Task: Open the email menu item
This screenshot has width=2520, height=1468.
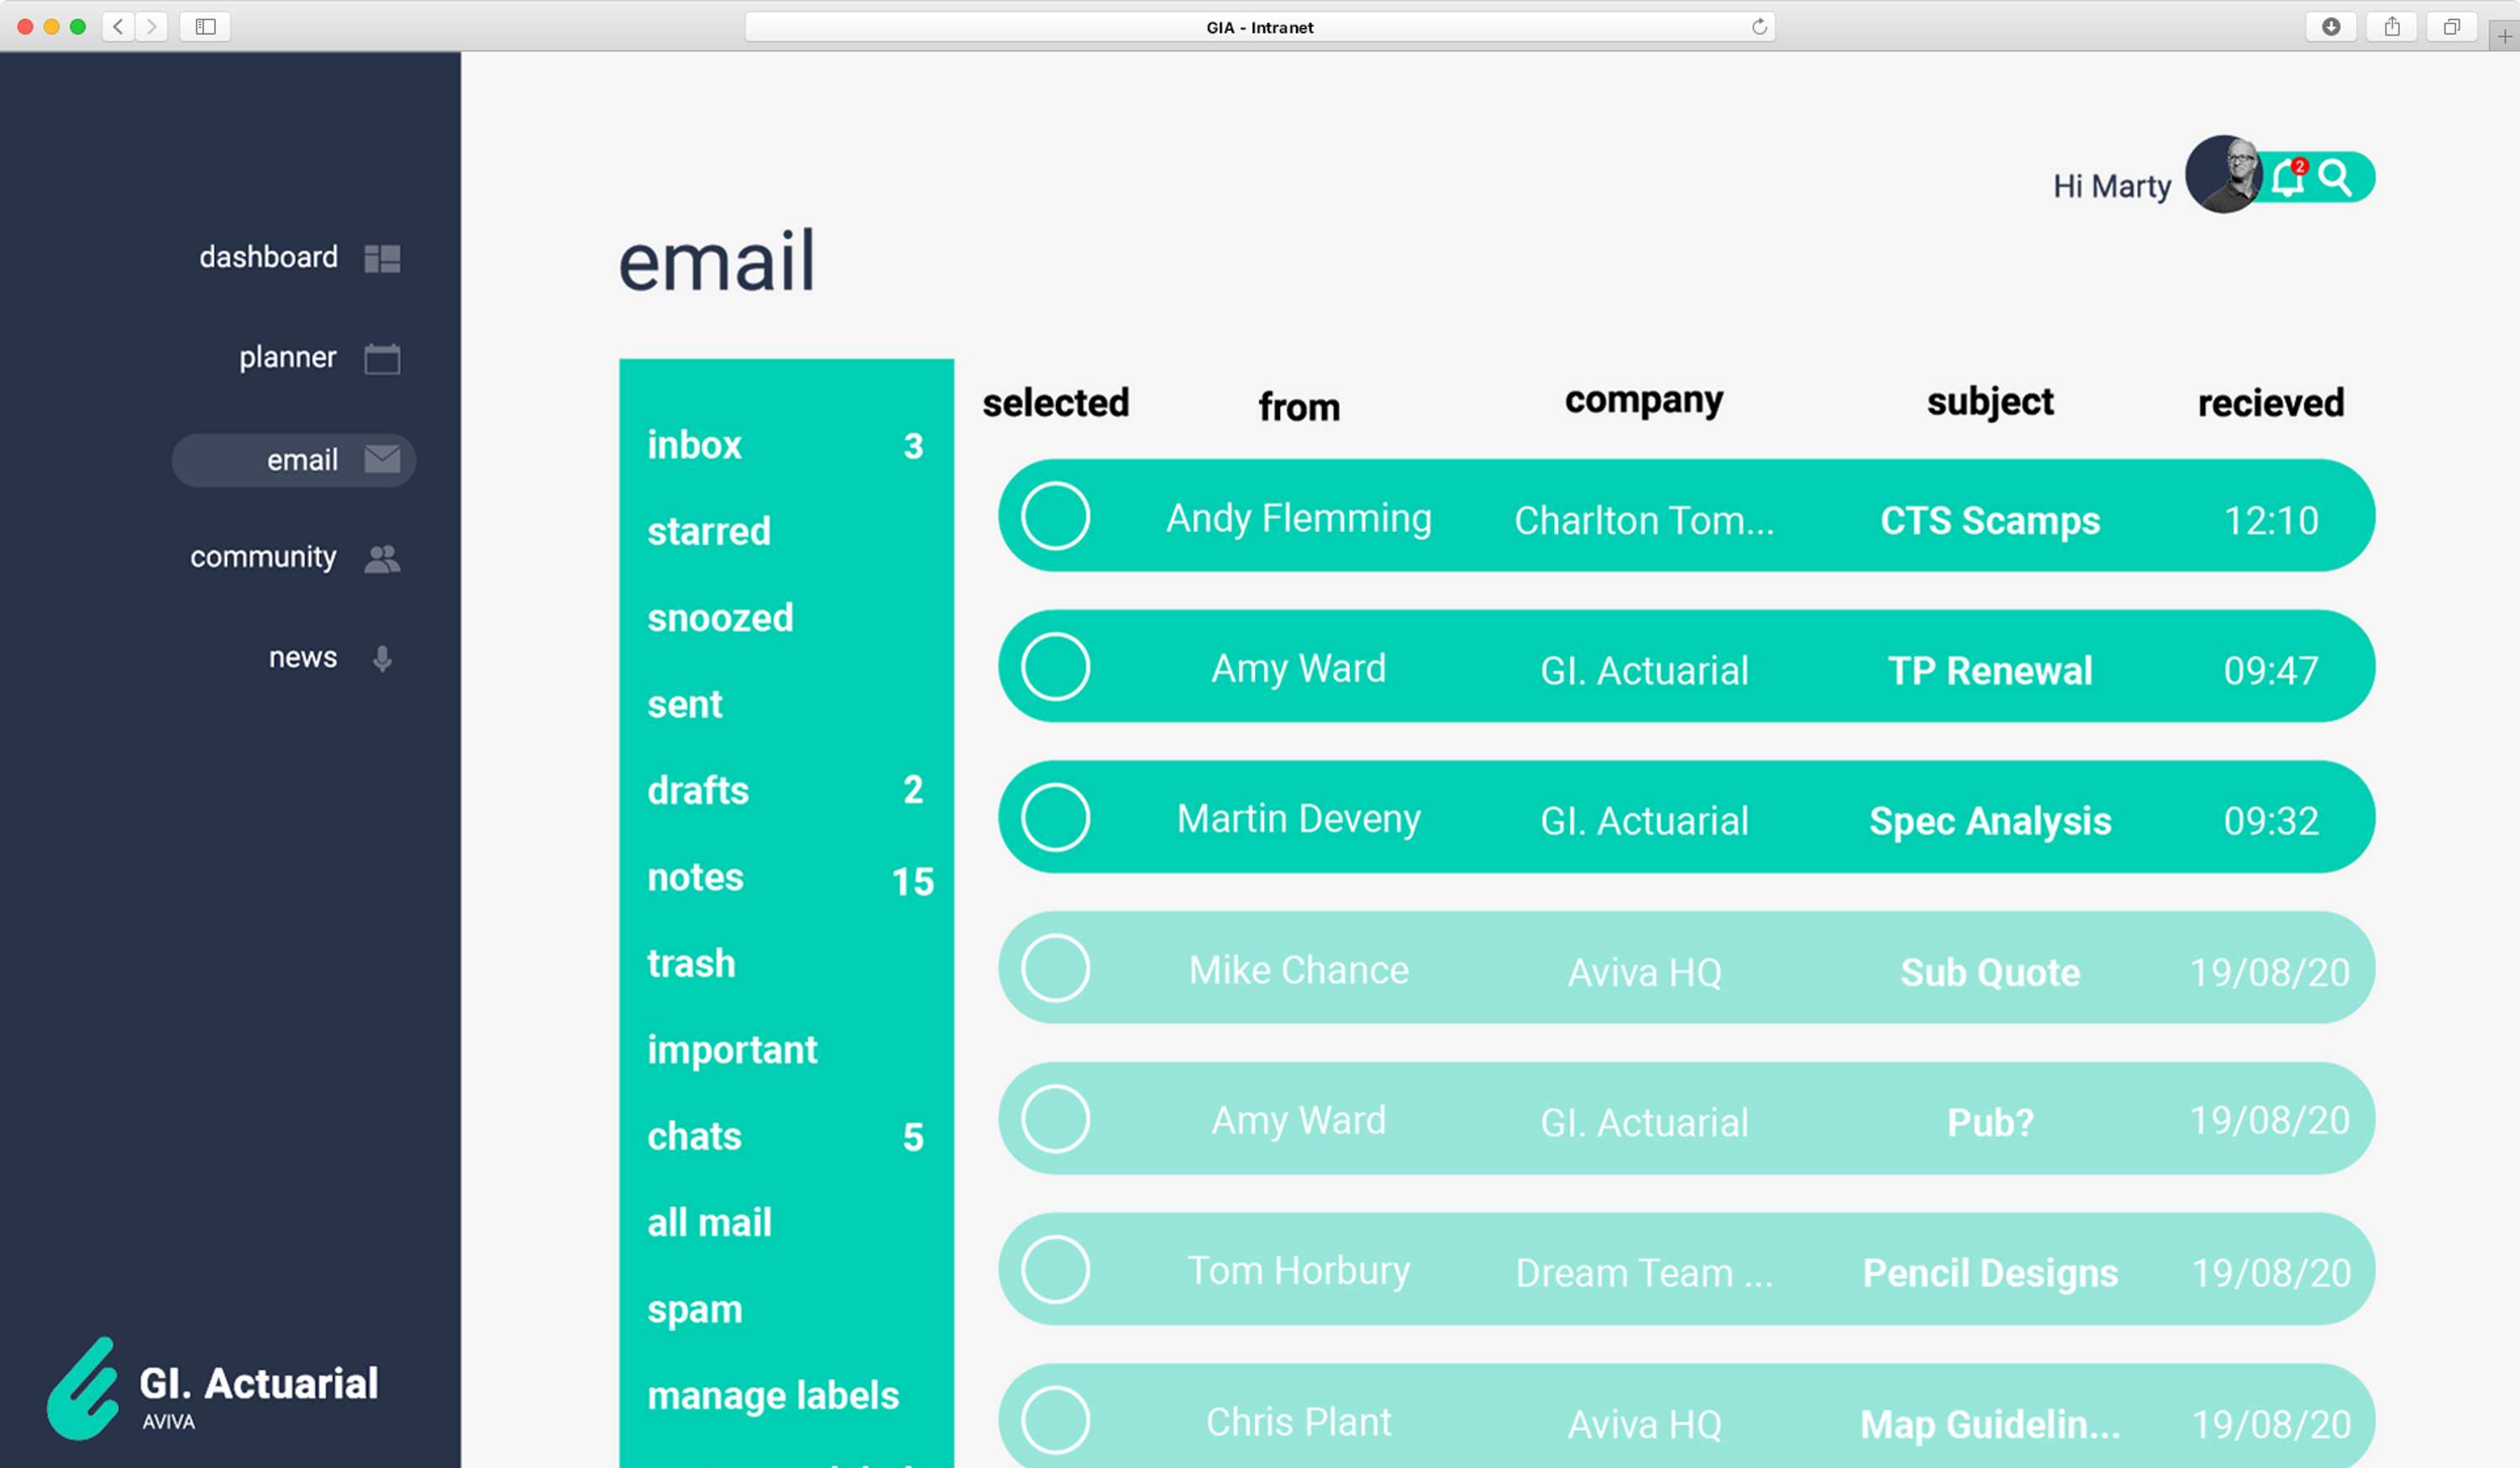Action: (294, 460)
